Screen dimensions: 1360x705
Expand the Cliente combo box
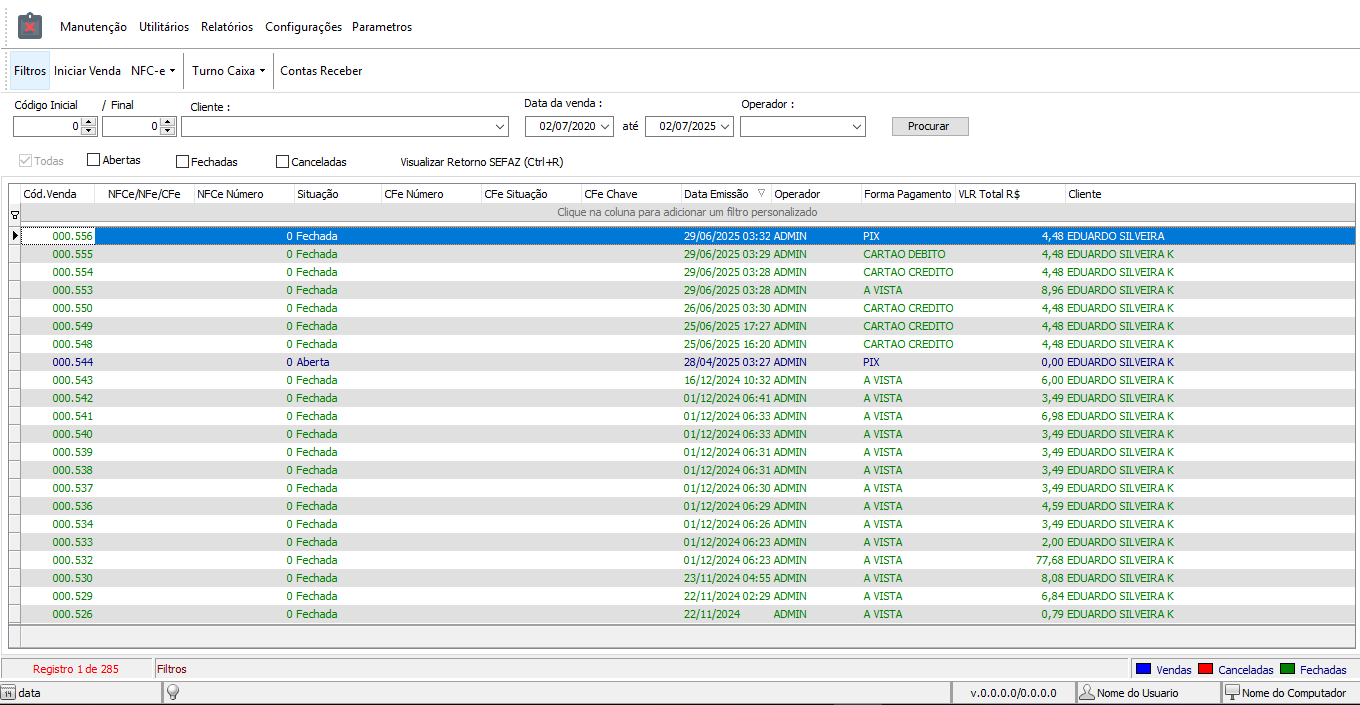tap(501, 127)
